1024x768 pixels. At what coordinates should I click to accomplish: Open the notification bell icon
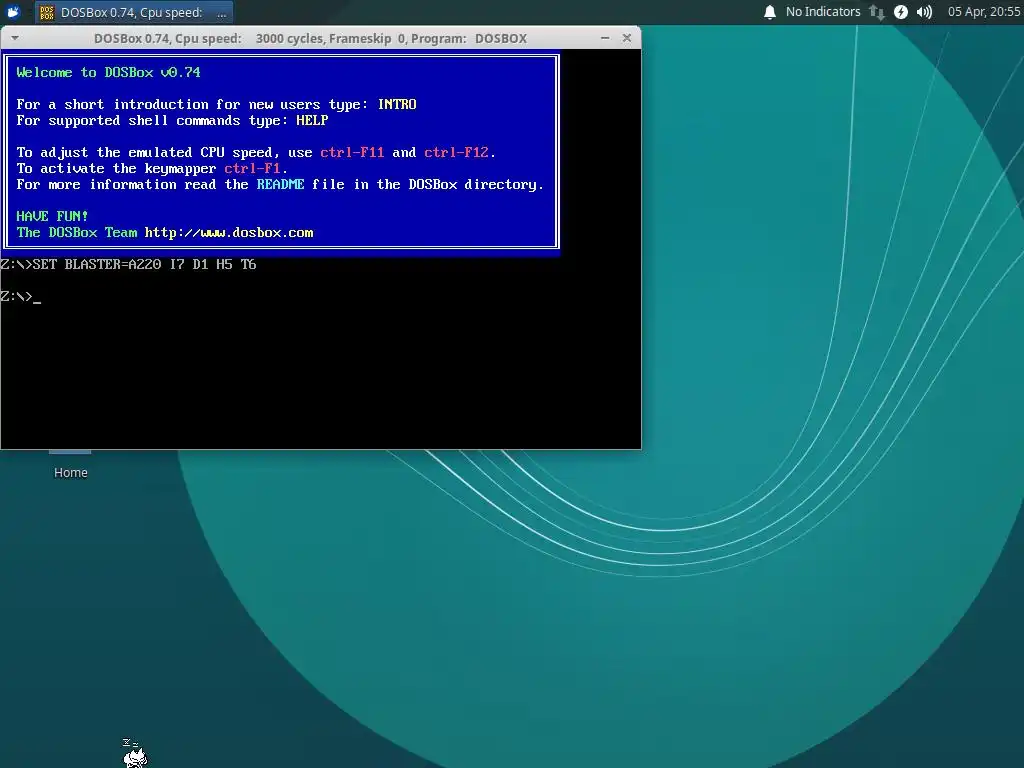click(770, 12)
